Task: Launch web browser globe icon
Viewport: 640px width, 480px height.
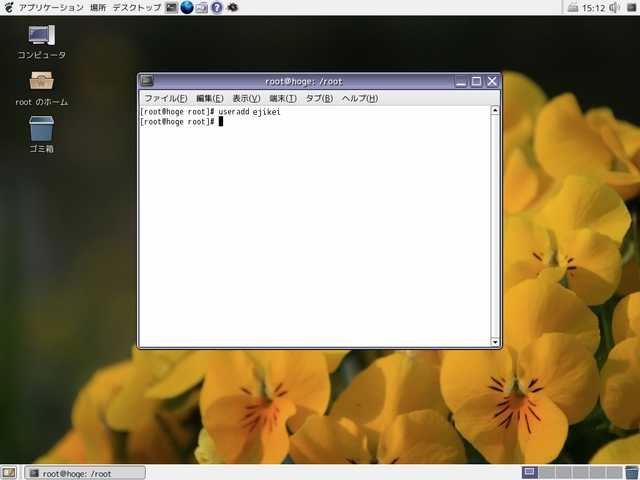Action: click(x=187, y=7)
